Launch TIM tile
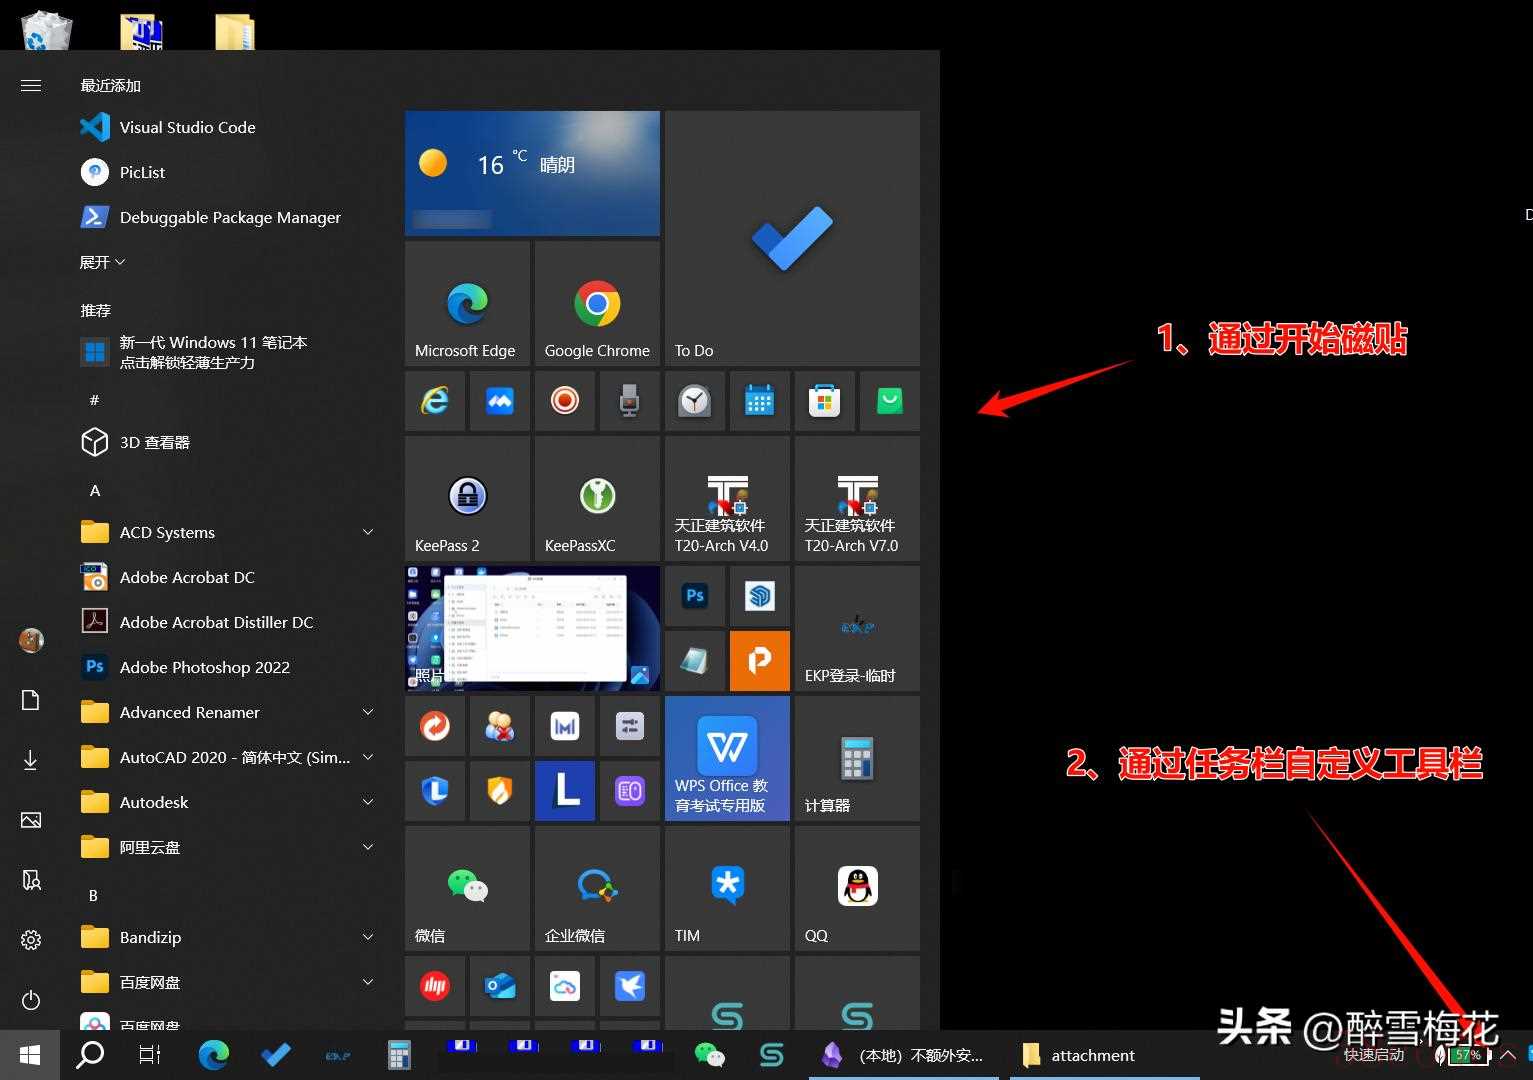 pos(727,888)
